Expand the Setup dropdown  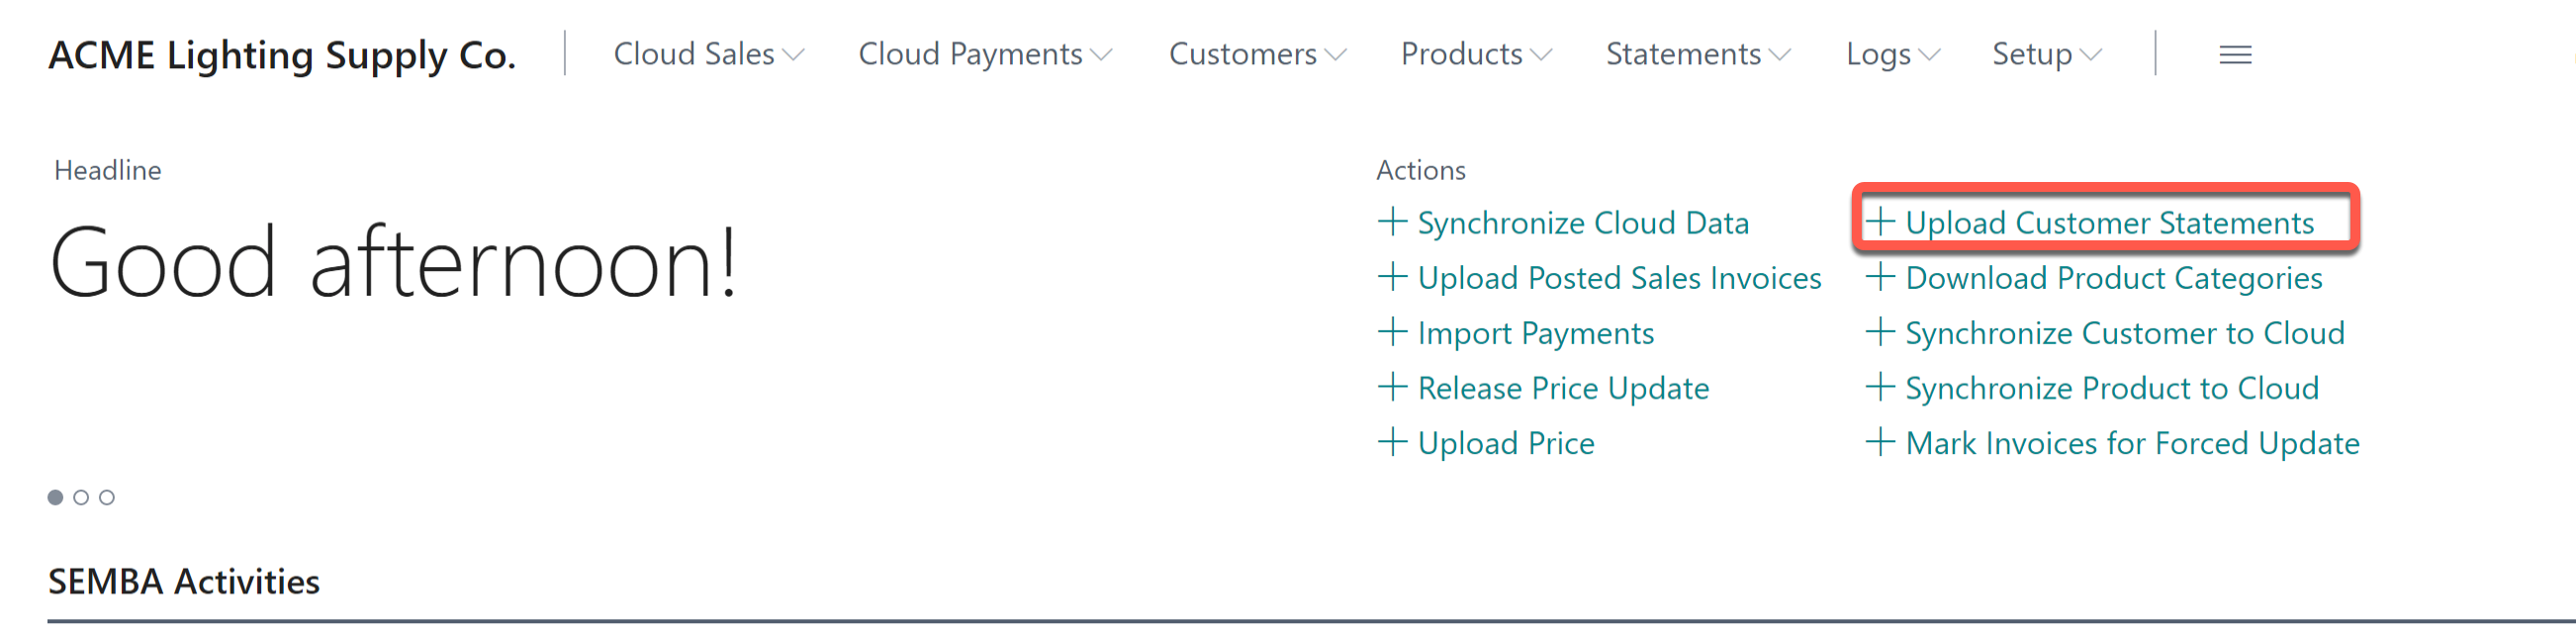click(2045, 55)
